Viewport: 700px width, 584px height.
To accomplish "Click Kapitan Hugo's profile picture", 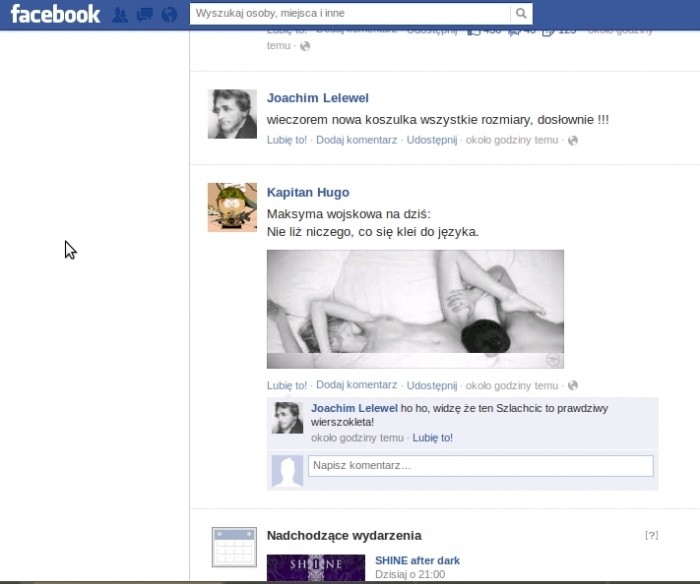I will tap(232, 208).
